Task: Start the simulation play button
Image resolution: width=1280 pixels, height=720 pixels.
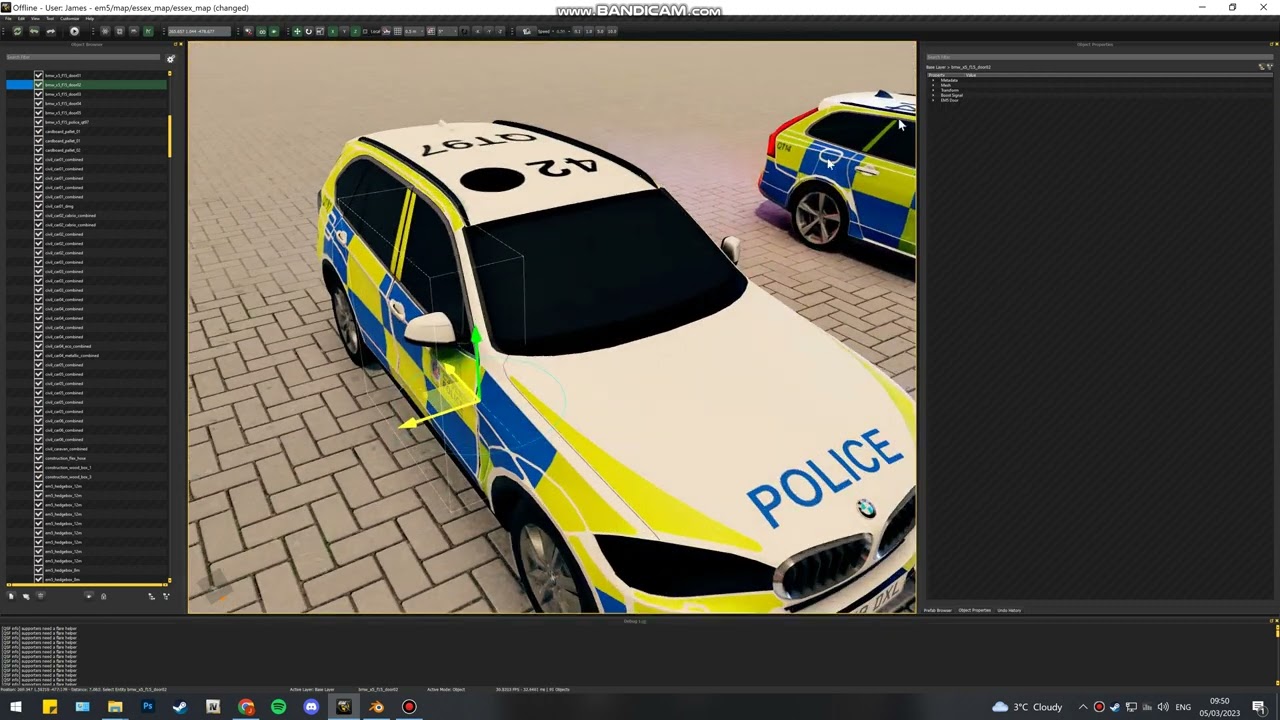Action: [74, 31]
